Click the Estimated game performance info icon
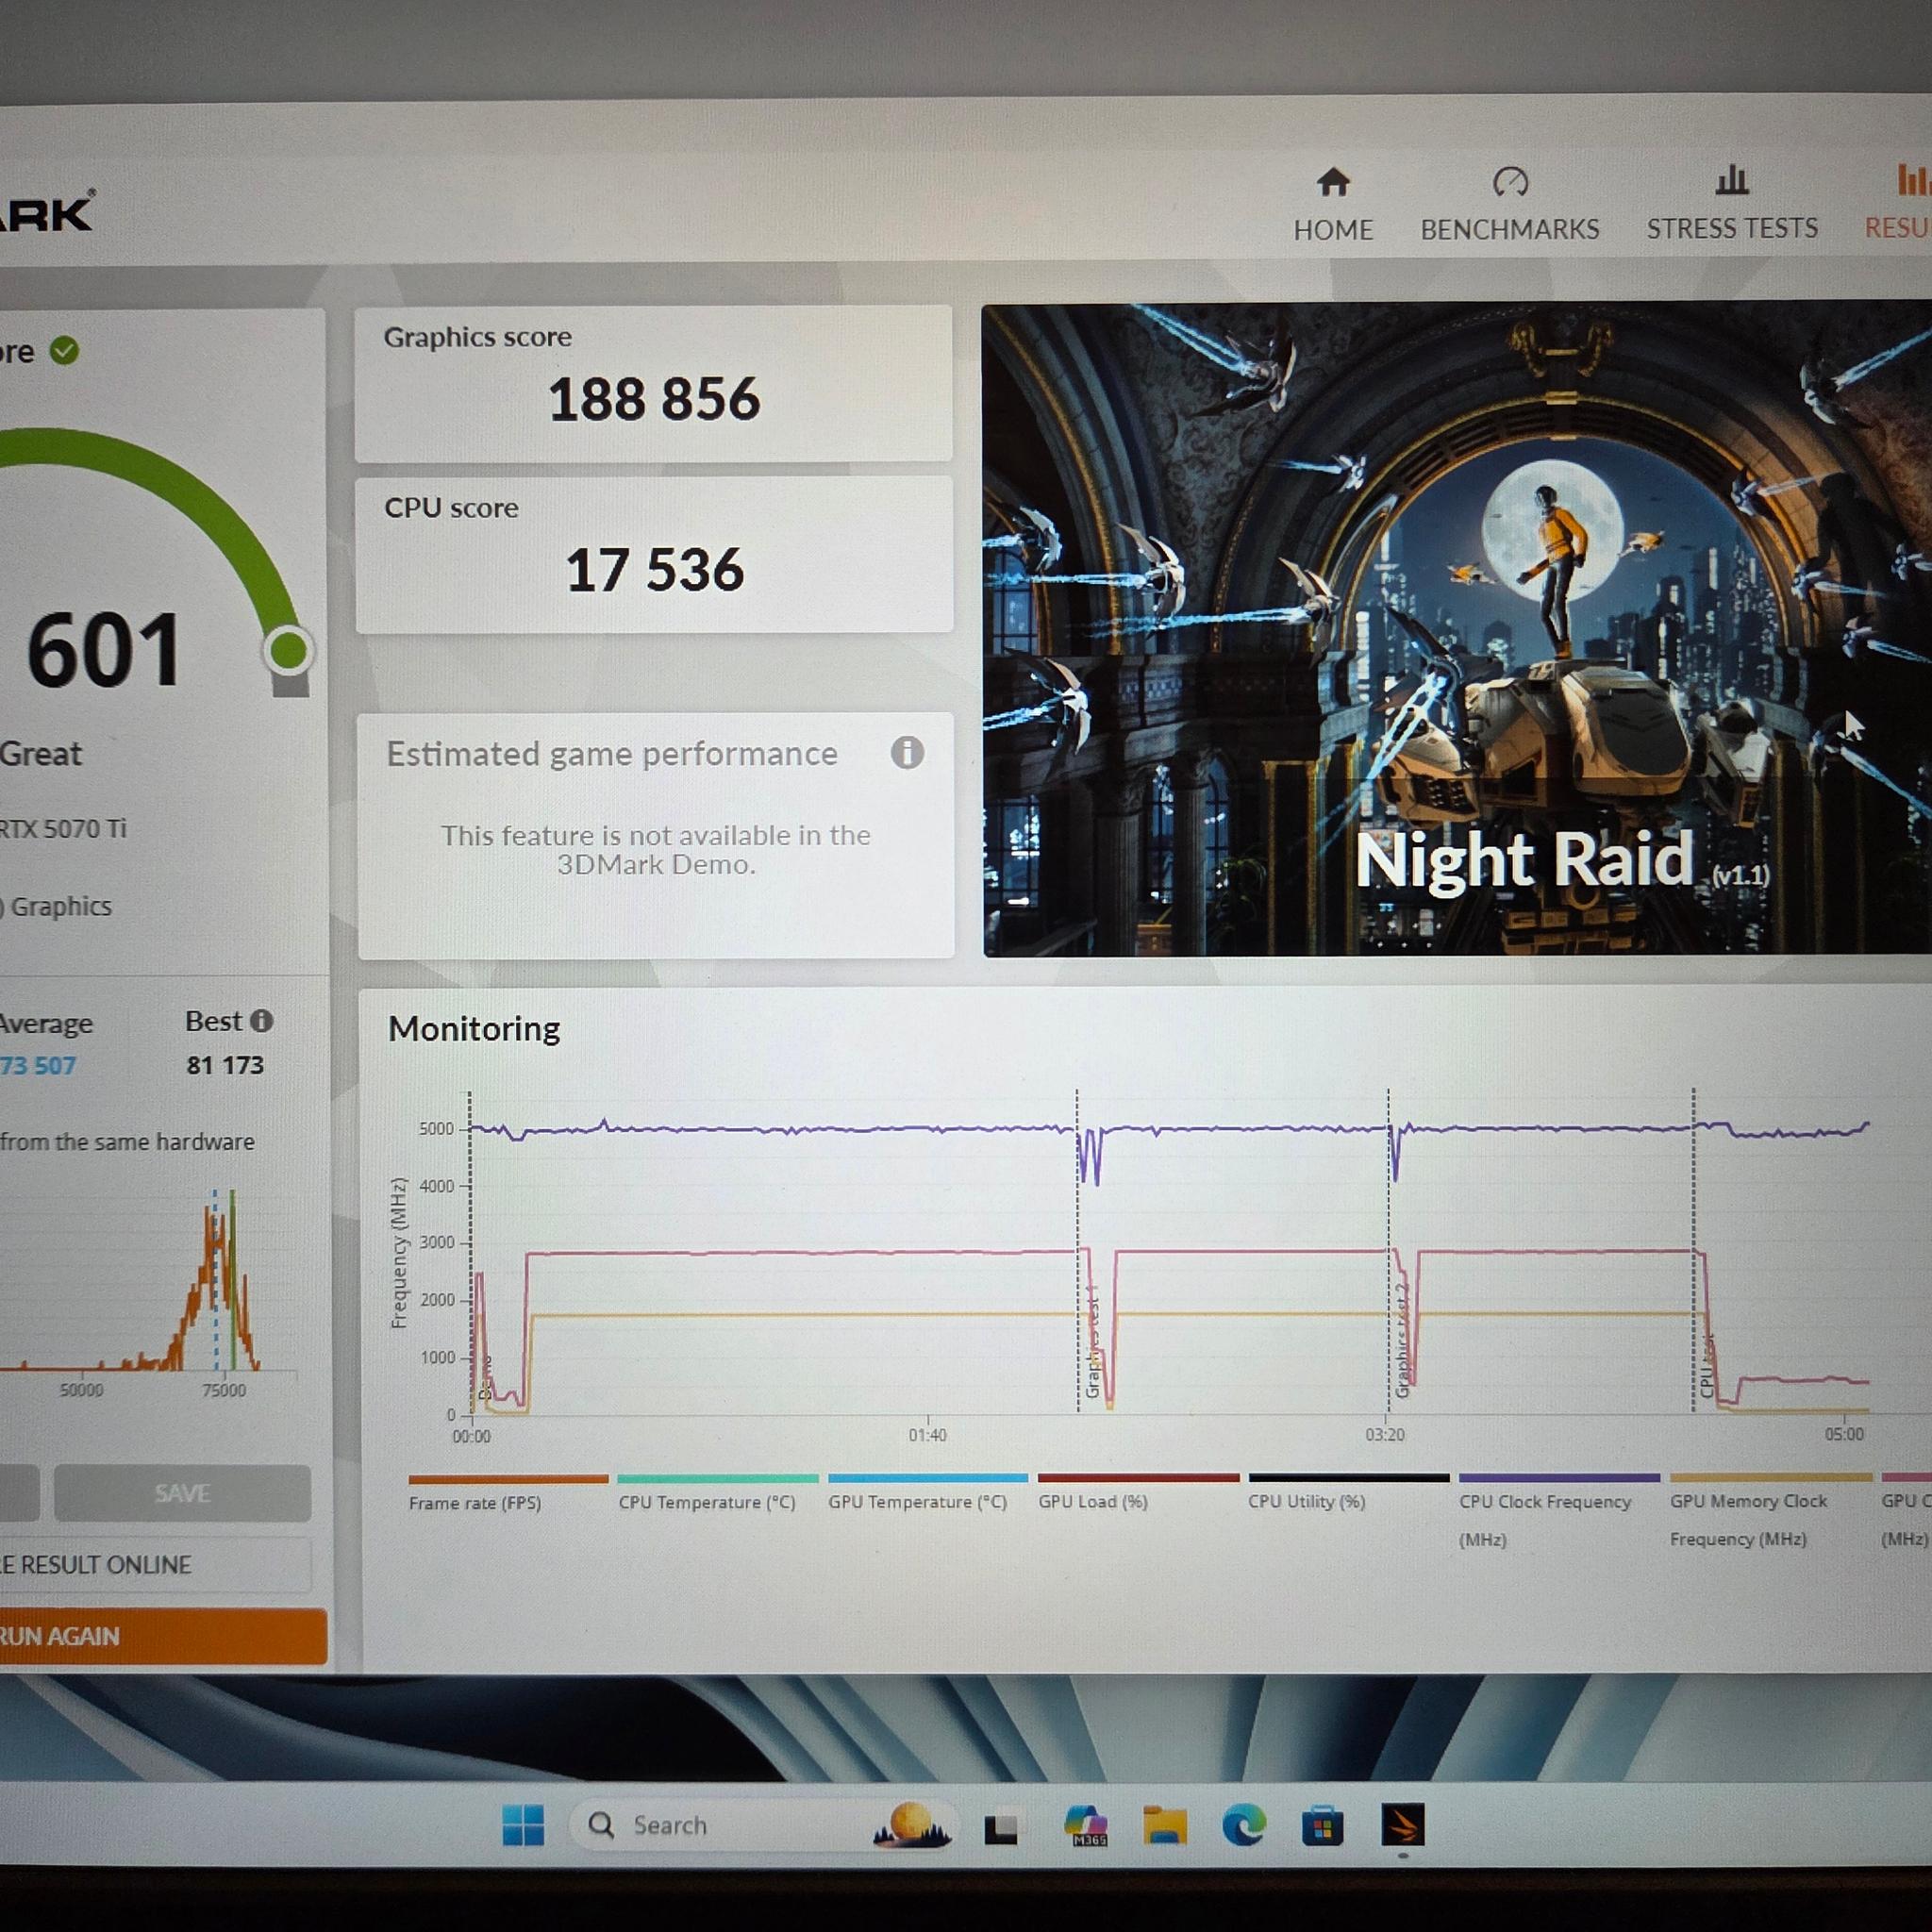The width and height of the screenshot is (1932, 1932). coord(907,752)
